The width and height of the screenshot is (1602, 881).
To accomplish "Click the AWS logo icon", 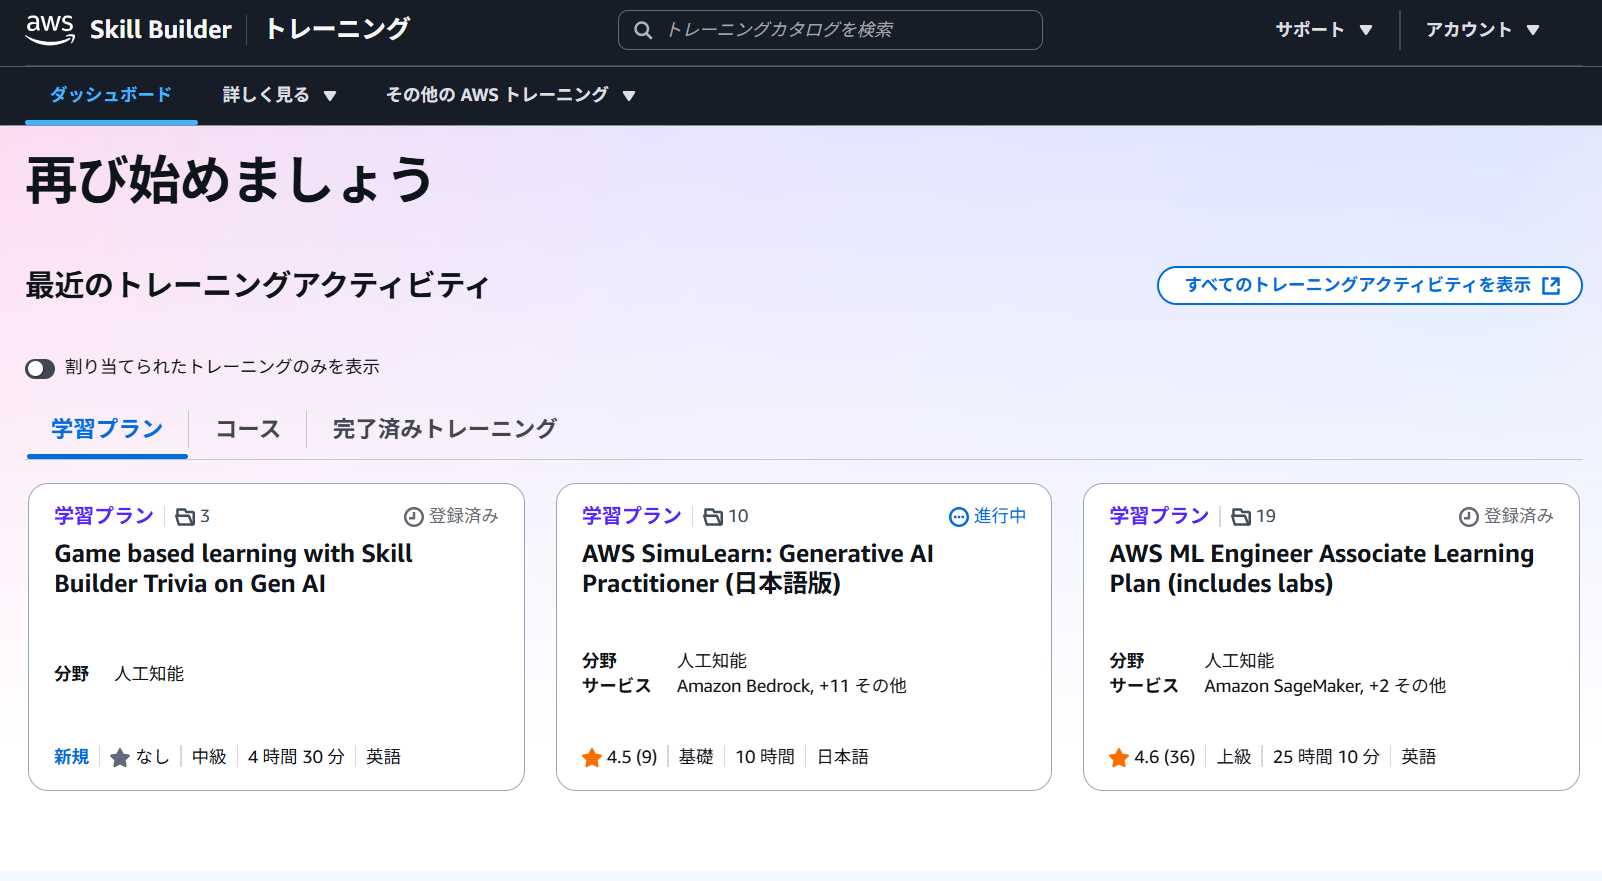I will (x=50, y=30).
